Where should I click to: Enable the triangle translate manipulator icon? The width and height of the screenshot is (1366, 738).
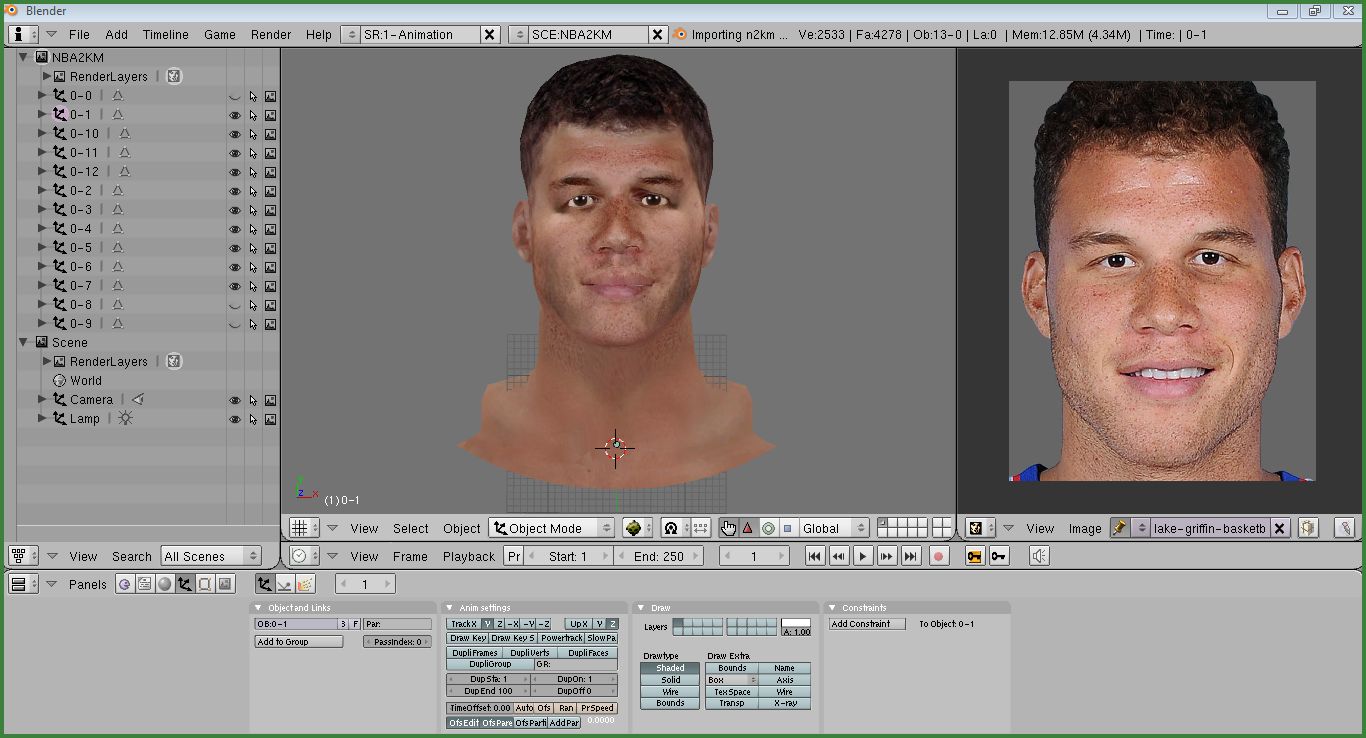[747, 528]
